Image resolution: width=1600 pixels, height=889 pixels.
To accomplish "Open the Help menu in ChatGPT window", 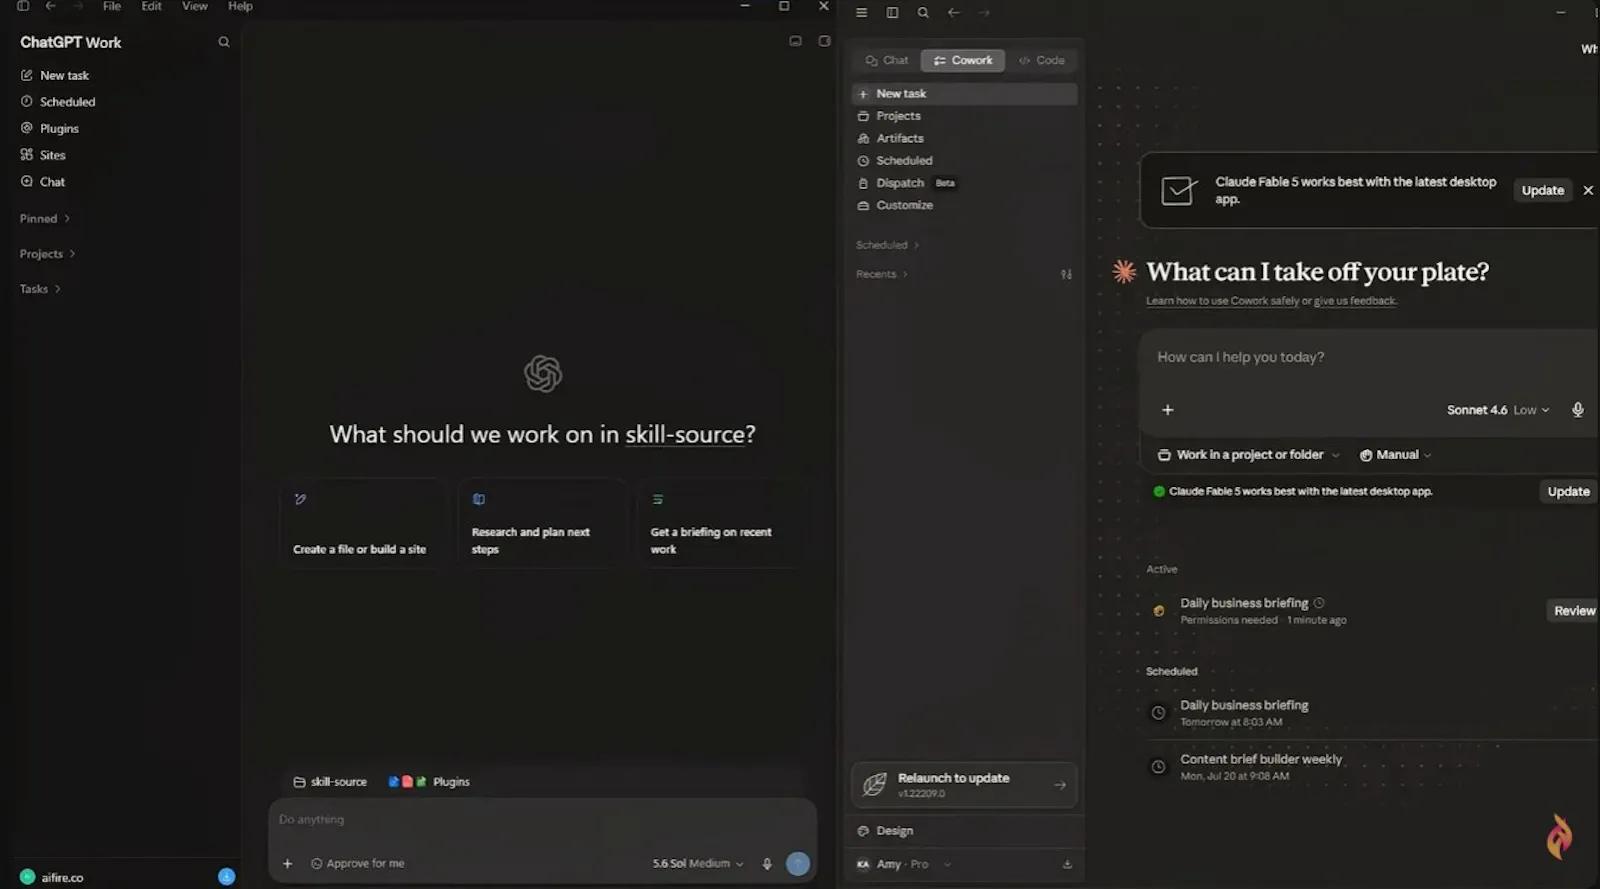I will tap(240, 6).
